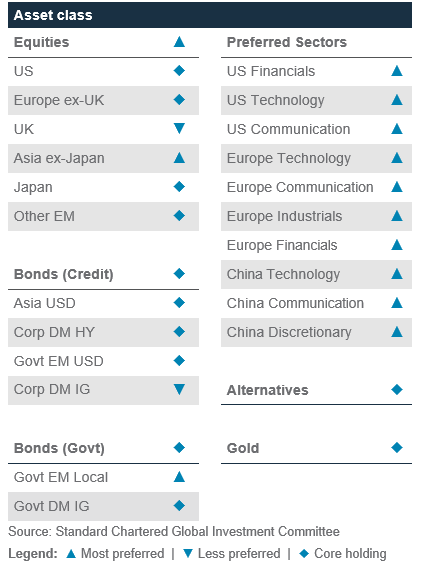Select the Asset class header bar
This screenshot has height=566, width=424.
pyautogui.click(x=210, y=15)
